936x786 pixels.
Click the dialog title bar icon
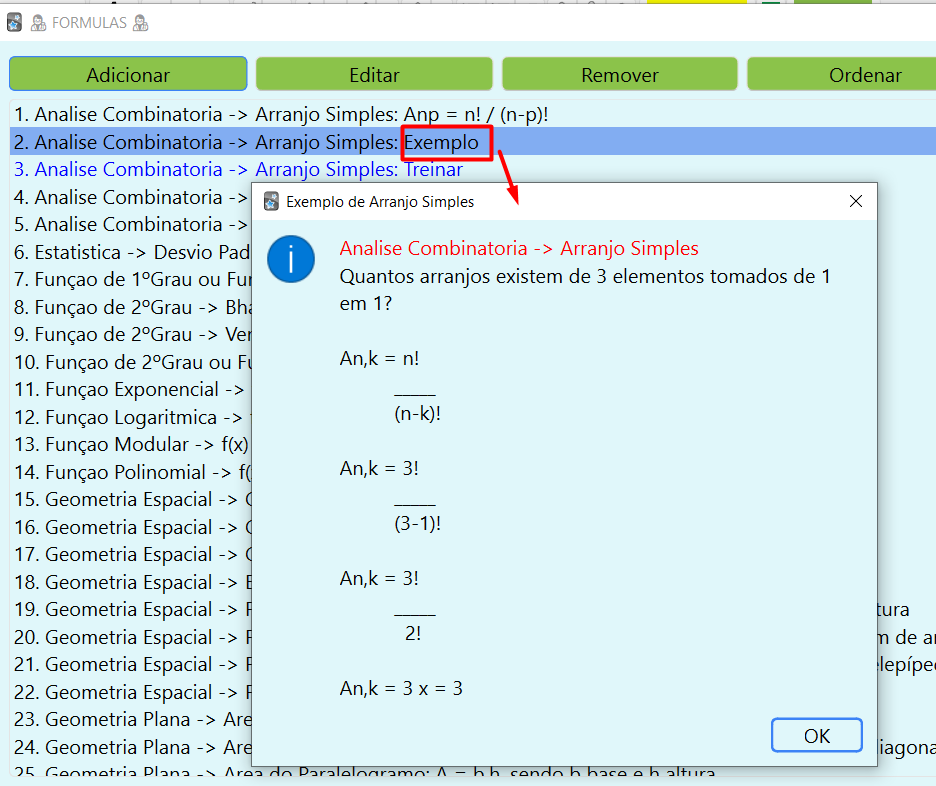tap(271, 202)
